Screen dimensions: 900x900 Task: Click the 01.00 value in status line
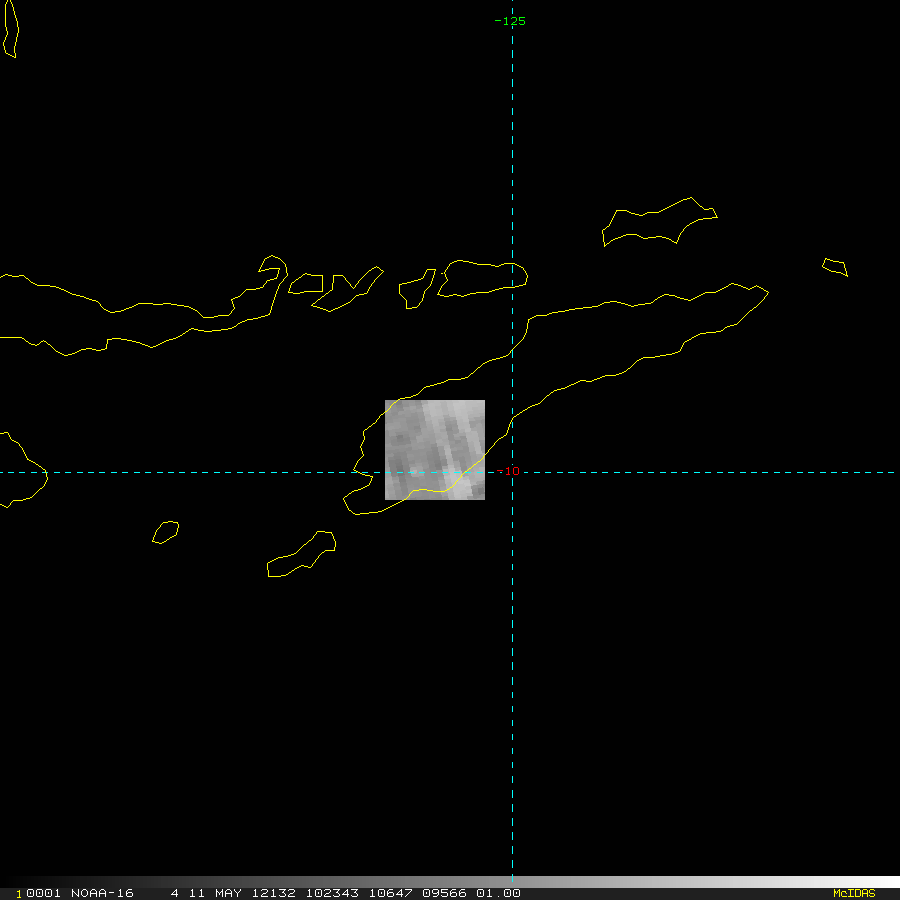(498, 893)
